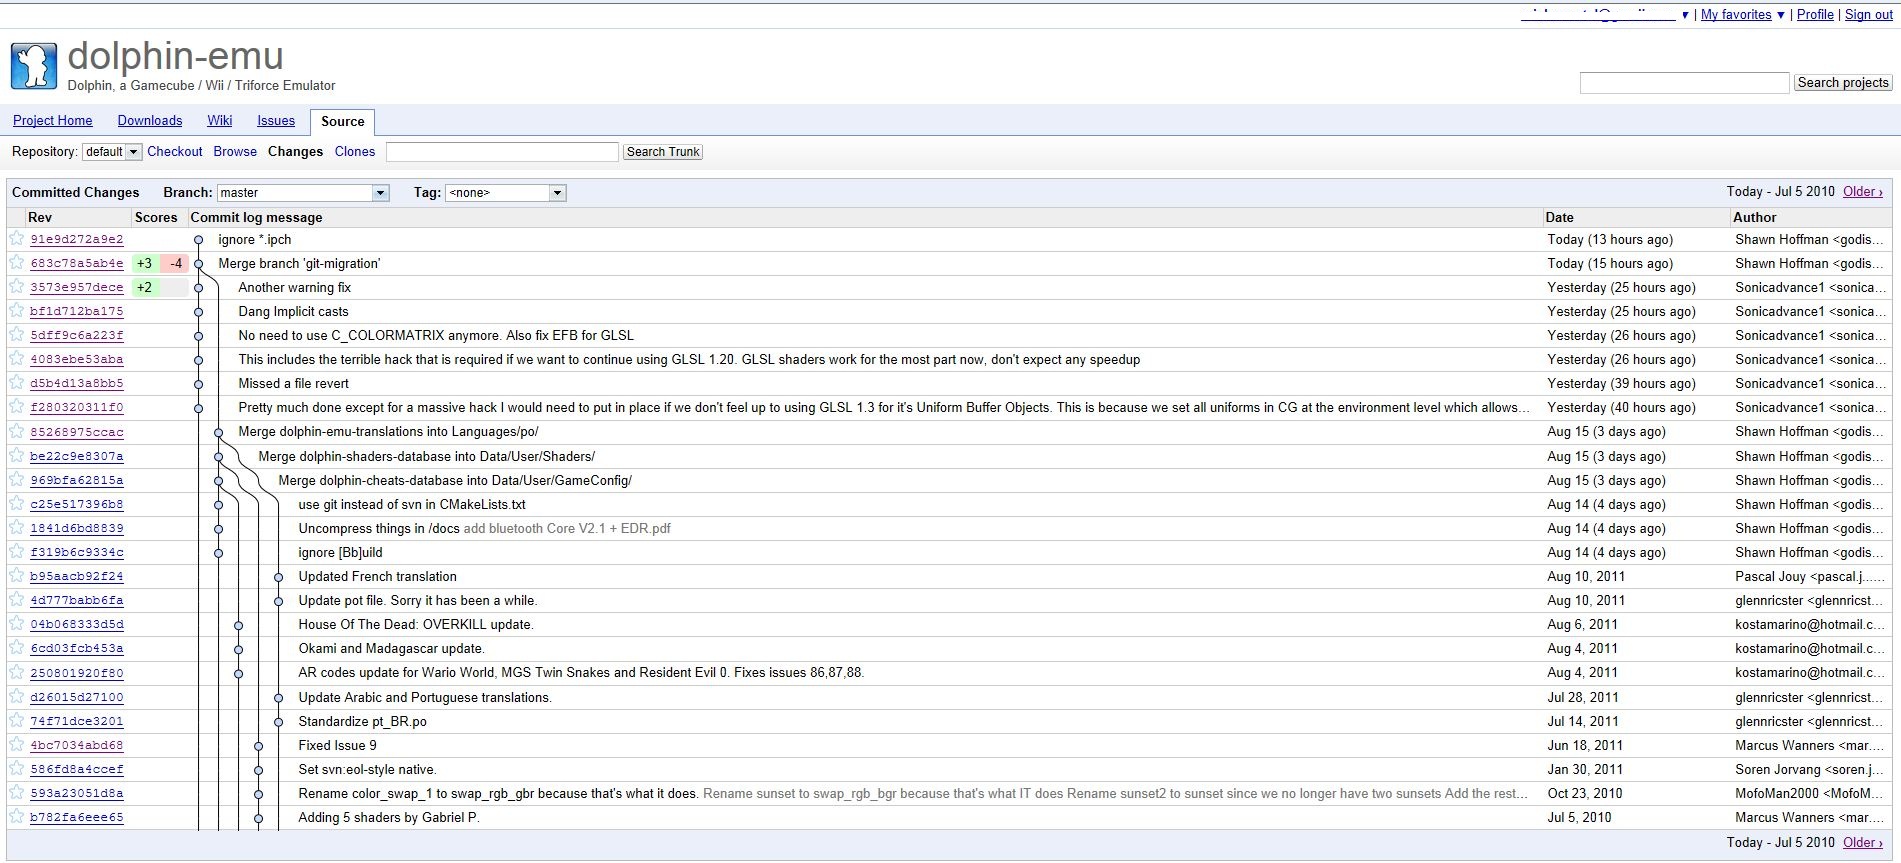Screen dimensions: 1901x863
Task: Toggle star for revision 6cd03fcb453a
Action: [17, 647]
